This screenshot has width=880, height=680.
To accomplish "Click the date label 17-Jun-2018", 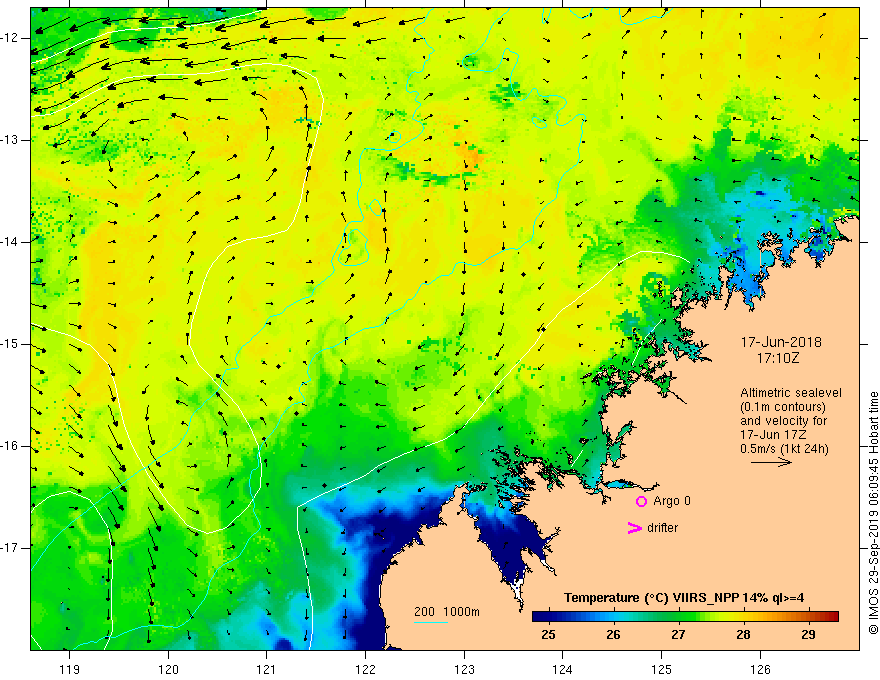I will coord(781,342).
